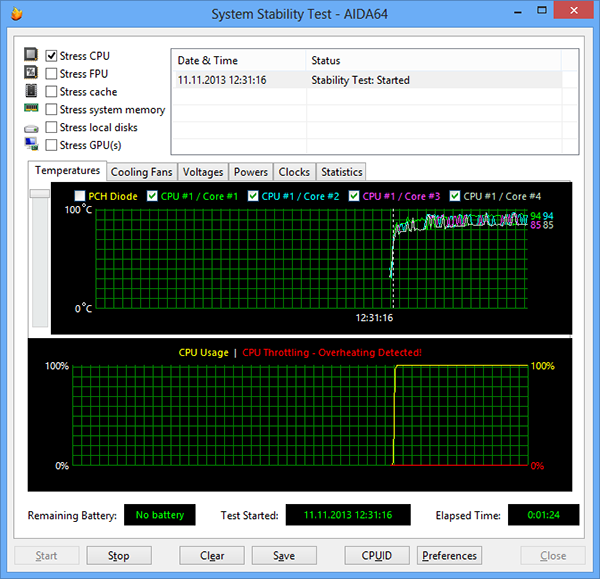Screen dimensions: 600x579
Task: Click the 12:31:16 time marker under the graph
Action: (x=374, y=318)
